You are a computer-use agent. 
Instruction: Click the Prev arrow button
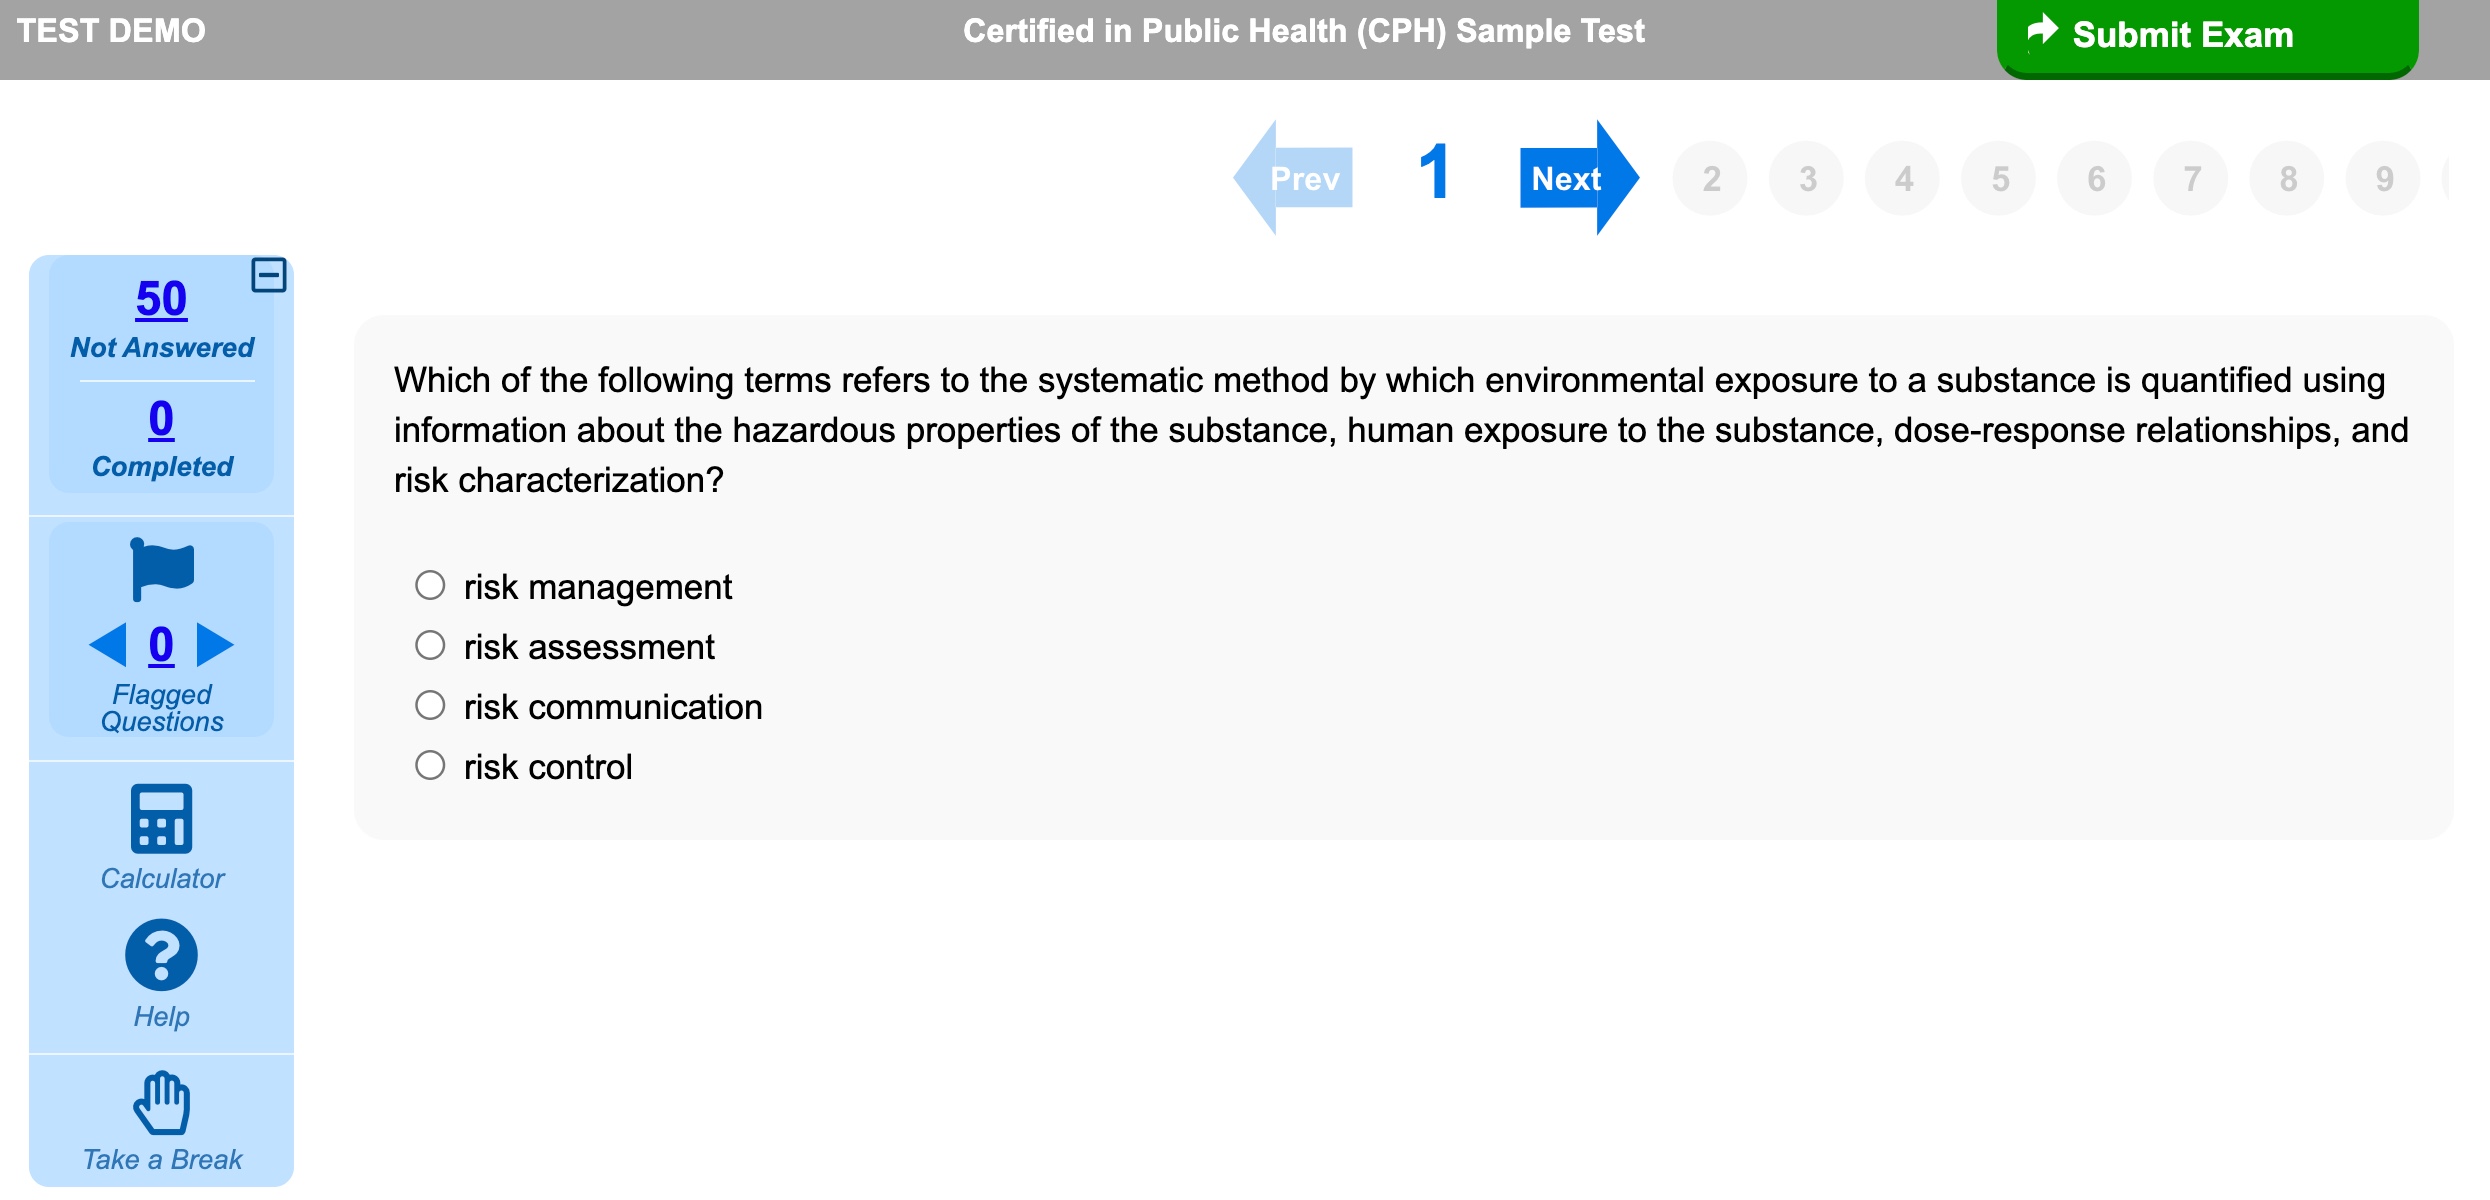point(1294,178)
